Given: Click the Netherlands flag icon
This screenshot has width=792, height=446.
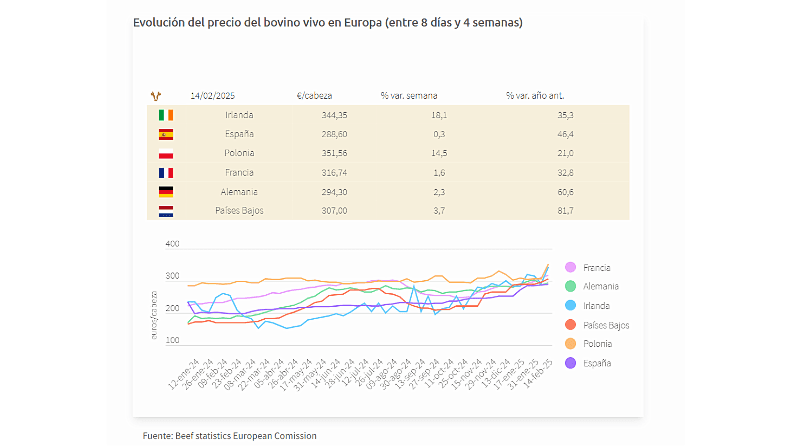Looking at the screenshot, I should pyautogui.click(x=166, y=210).
